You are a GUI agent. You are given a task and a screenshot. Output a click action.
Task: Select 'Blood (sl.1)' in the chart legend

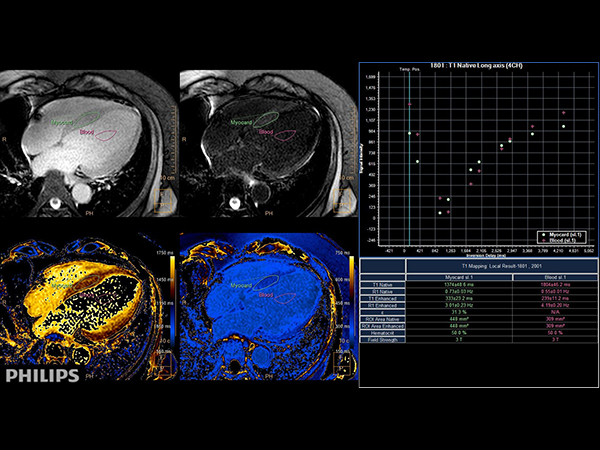pos(559,240)
